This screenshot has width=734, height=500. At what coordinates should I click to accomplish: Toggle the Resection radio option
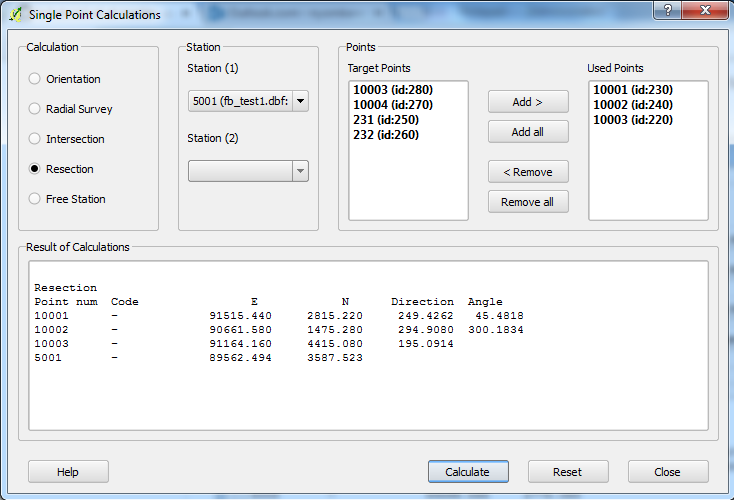(36, 169)
